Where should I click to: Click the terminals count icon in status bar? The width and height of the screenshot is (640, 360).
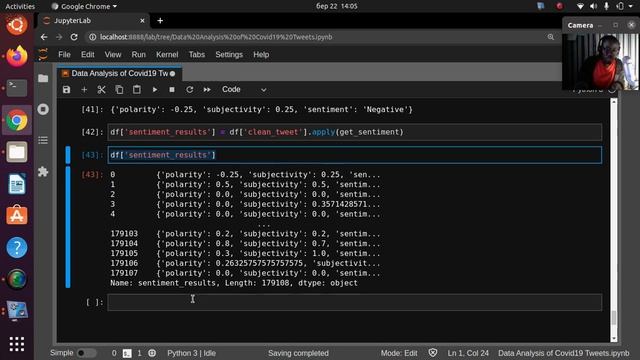(x=127, y=353)
